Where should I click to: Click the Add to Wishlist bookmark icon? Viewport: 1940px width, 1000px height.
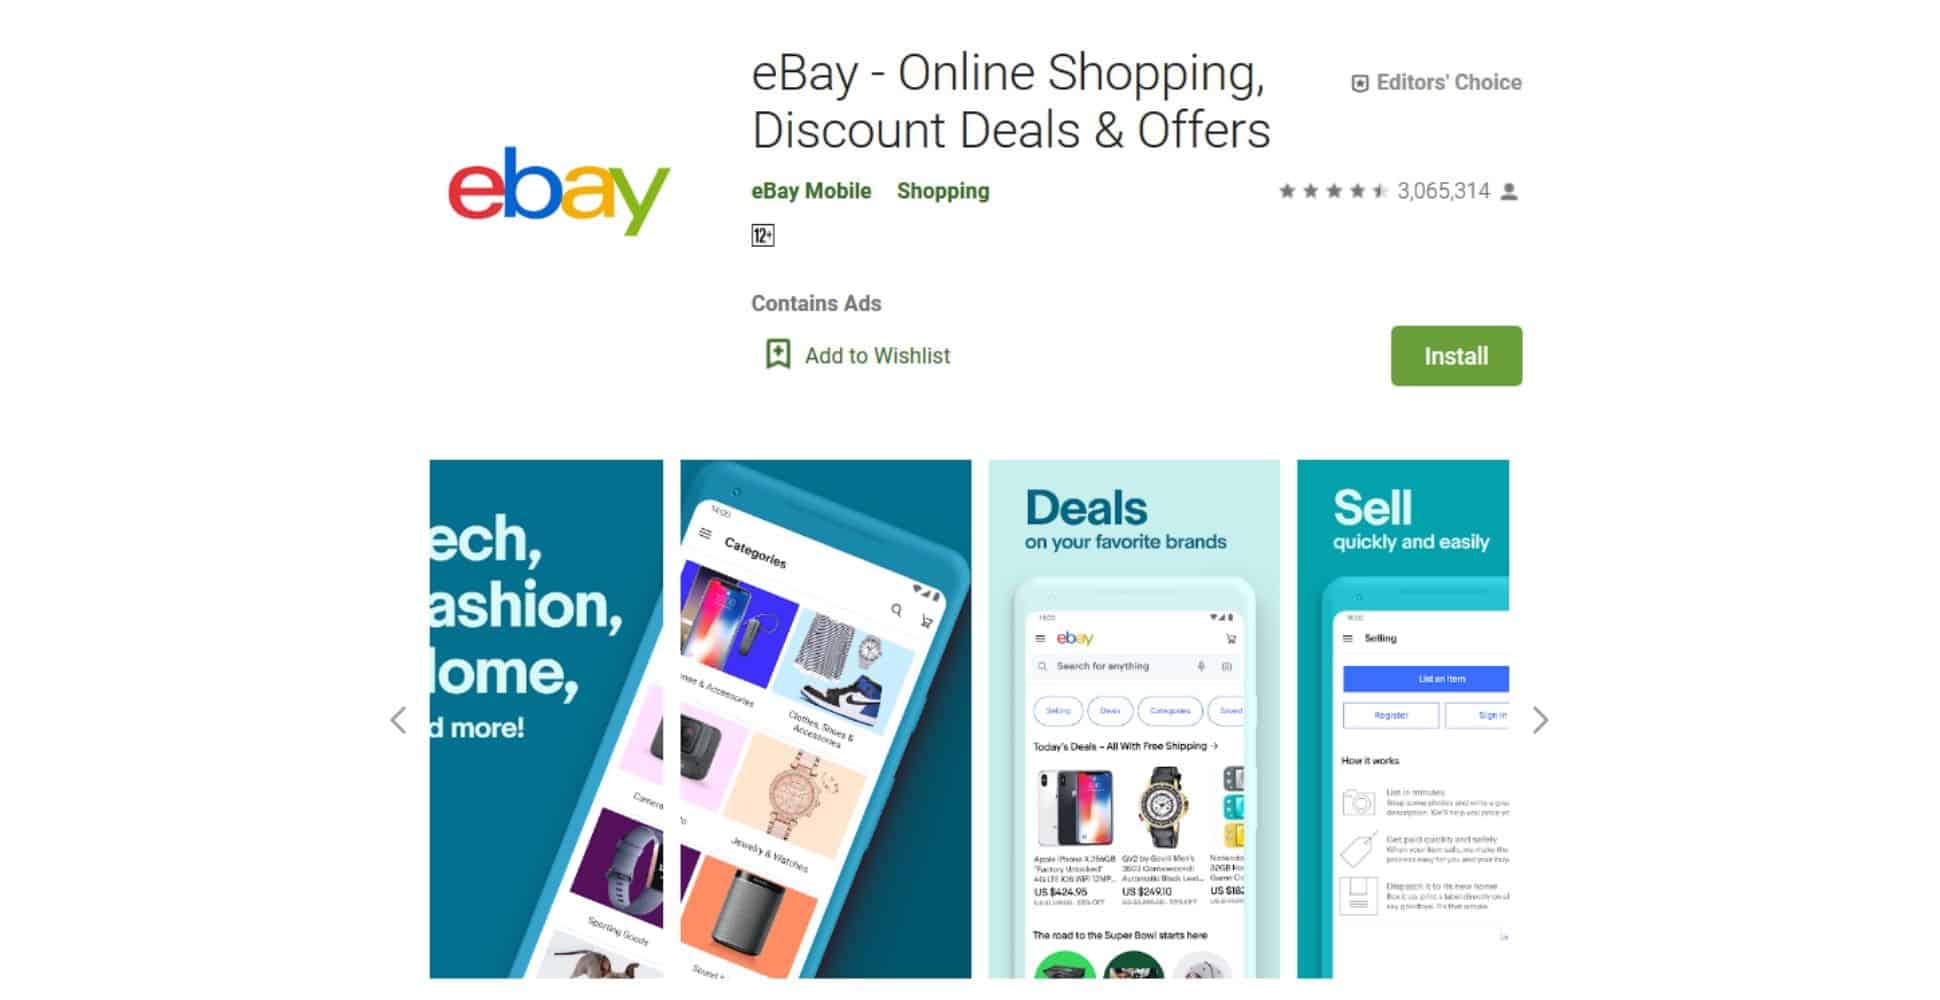777,354
